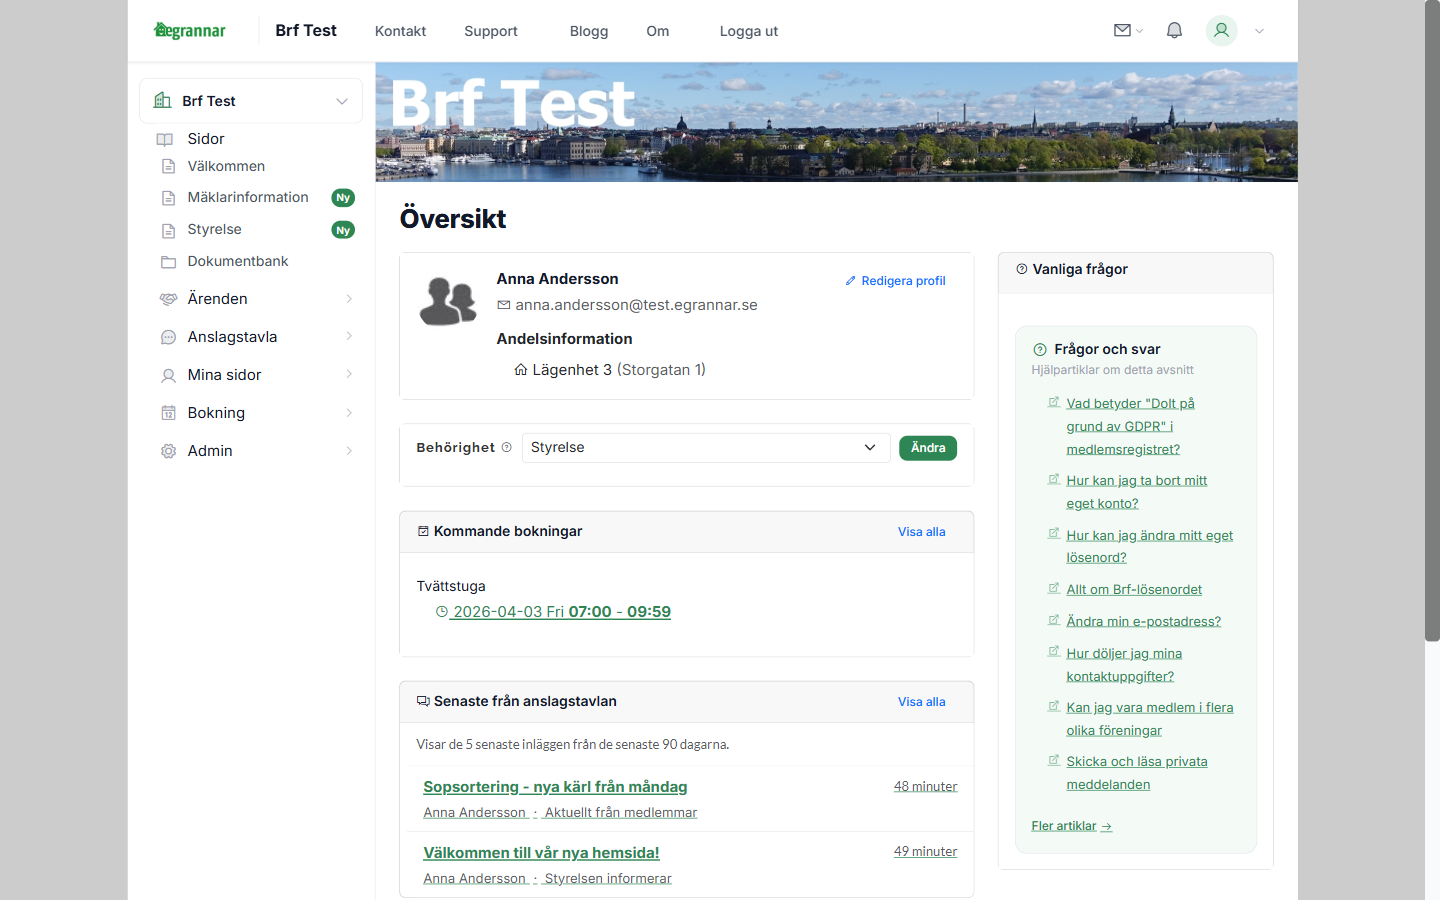The height and width of the screenshot is (900, 1440).
Task: Click Brf Test in top navigation
Action: coord(306,31)
